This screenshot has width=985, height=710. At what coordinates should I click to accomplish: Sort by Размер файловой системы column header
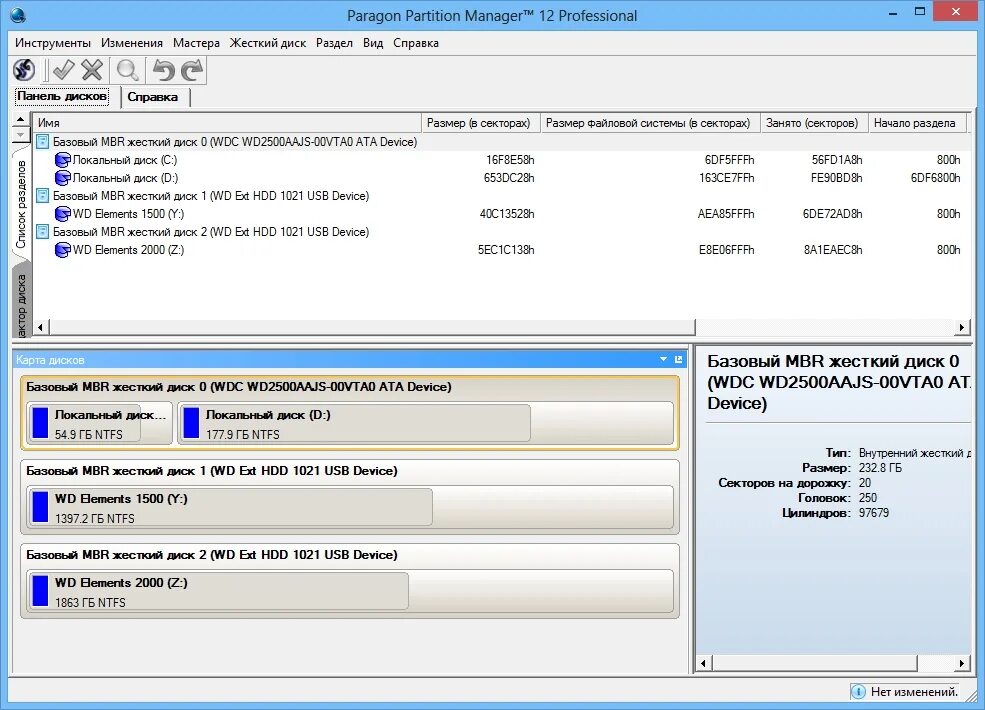coord(651,123)
